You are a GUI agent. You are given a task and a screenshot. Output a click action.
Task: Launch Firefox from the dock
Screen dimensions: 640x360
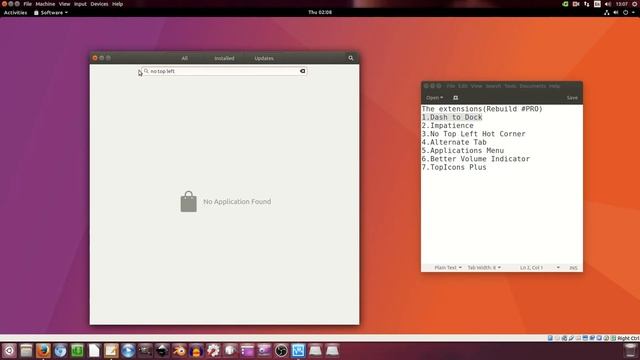click(43, 351)
